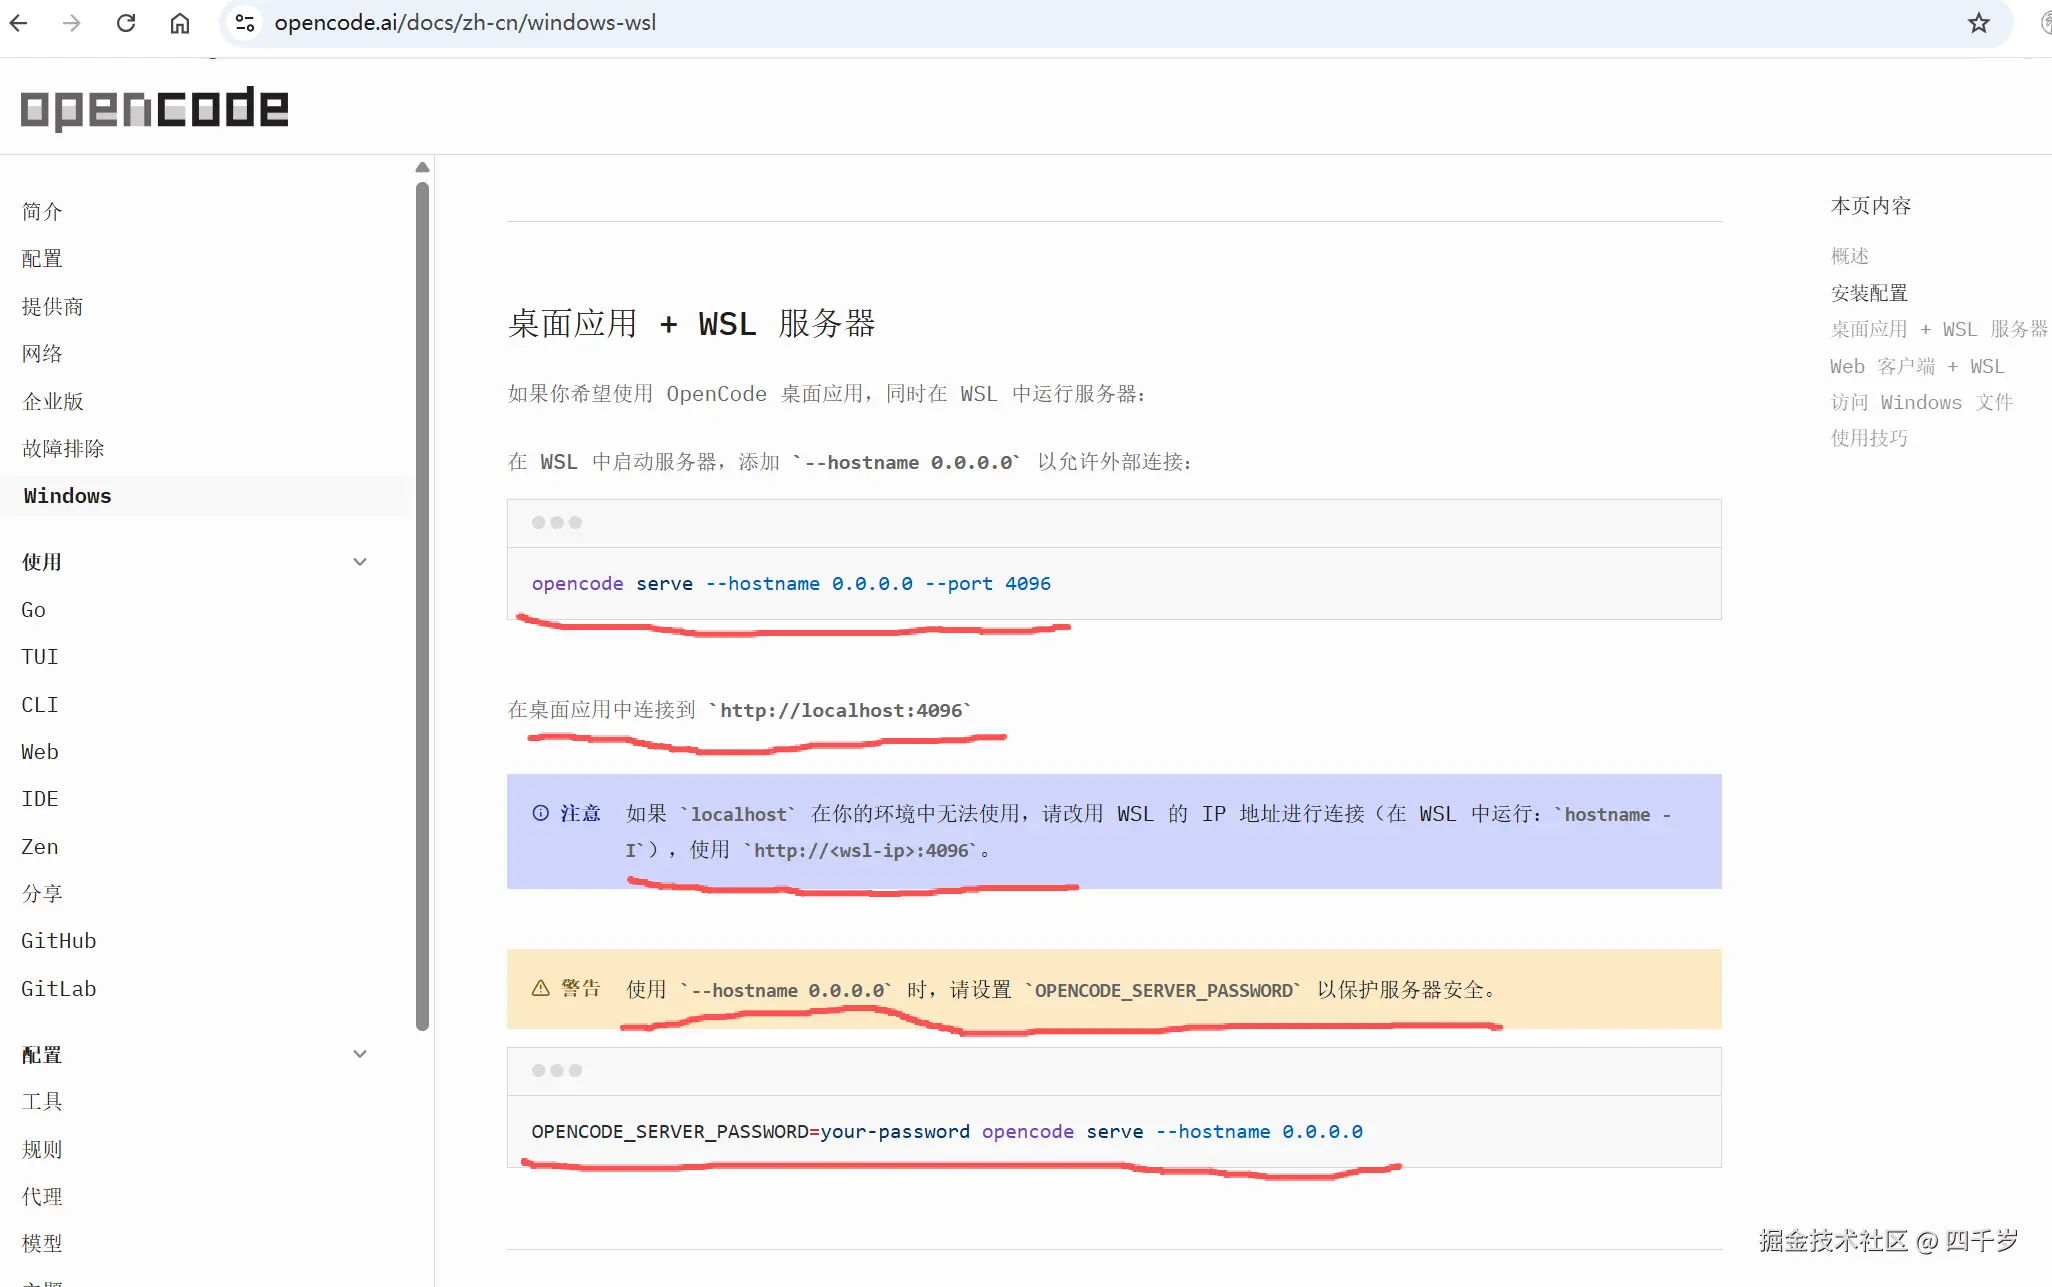Image resolution: width=2052 pixels, height=1287 pixels.
Task: Click the browser back arrow
Action: pyautogui.click(x=18, y=22)
